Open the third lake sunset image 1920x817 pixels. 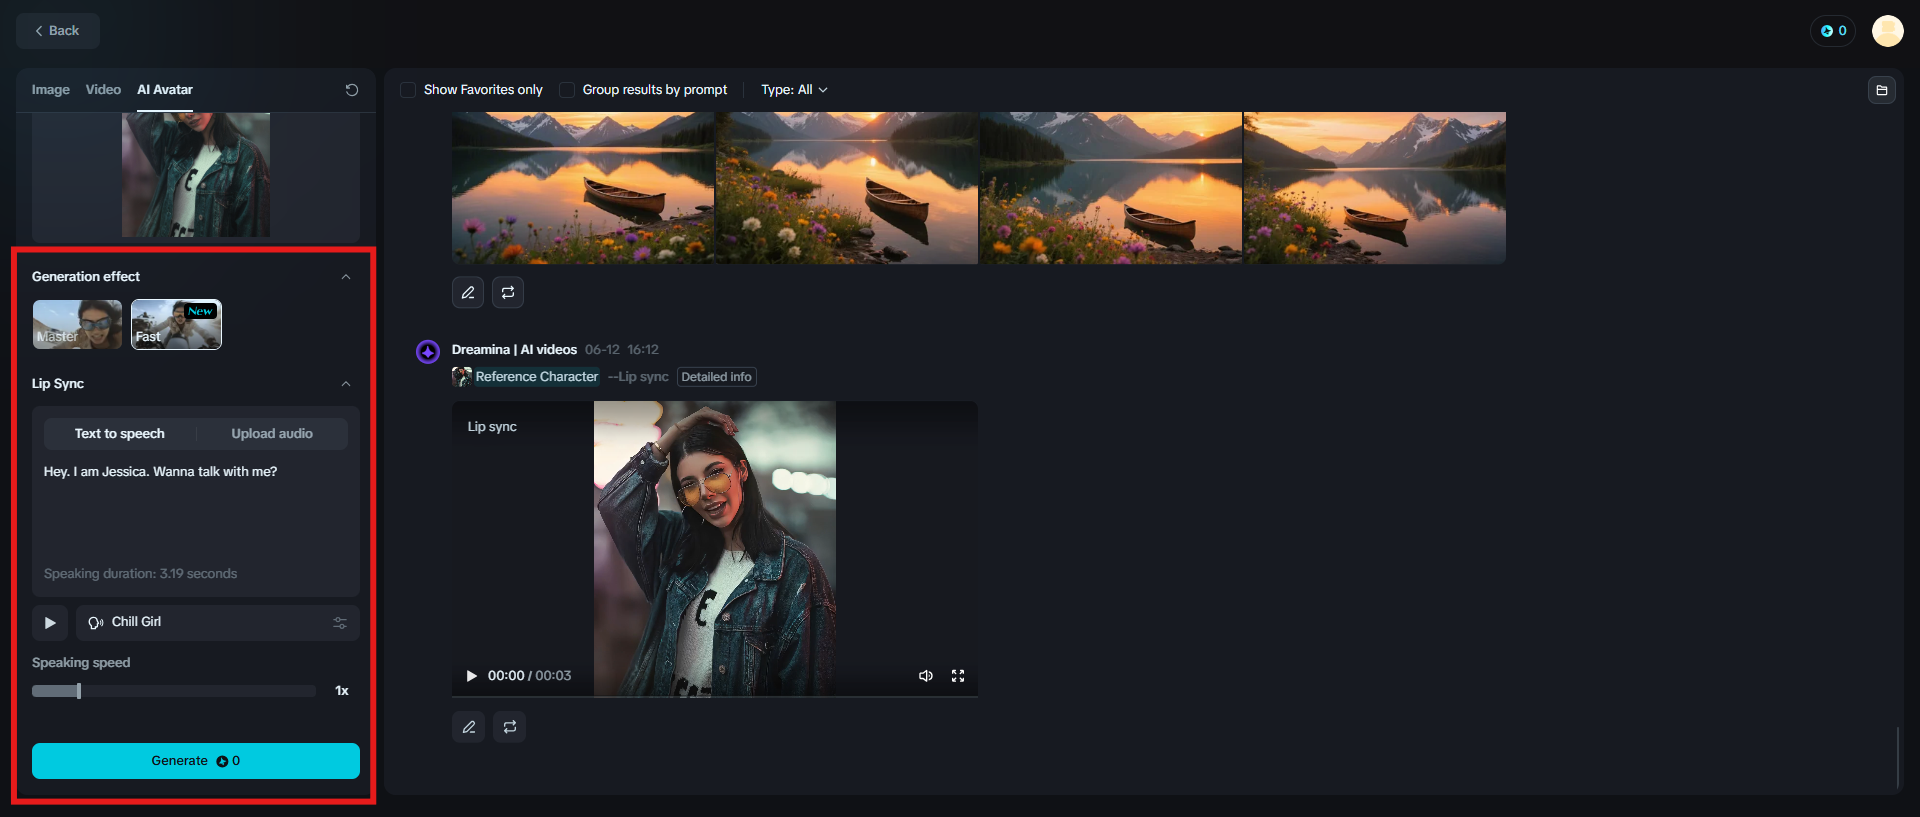(1111, 188)
